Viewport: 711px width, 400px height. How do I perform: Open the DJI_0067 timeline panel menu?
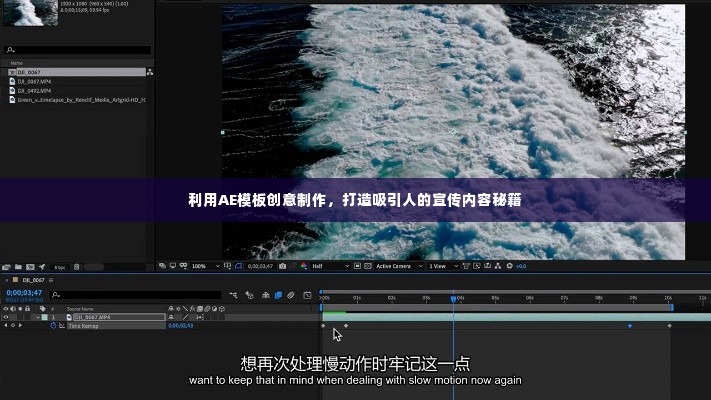(51, 280)
